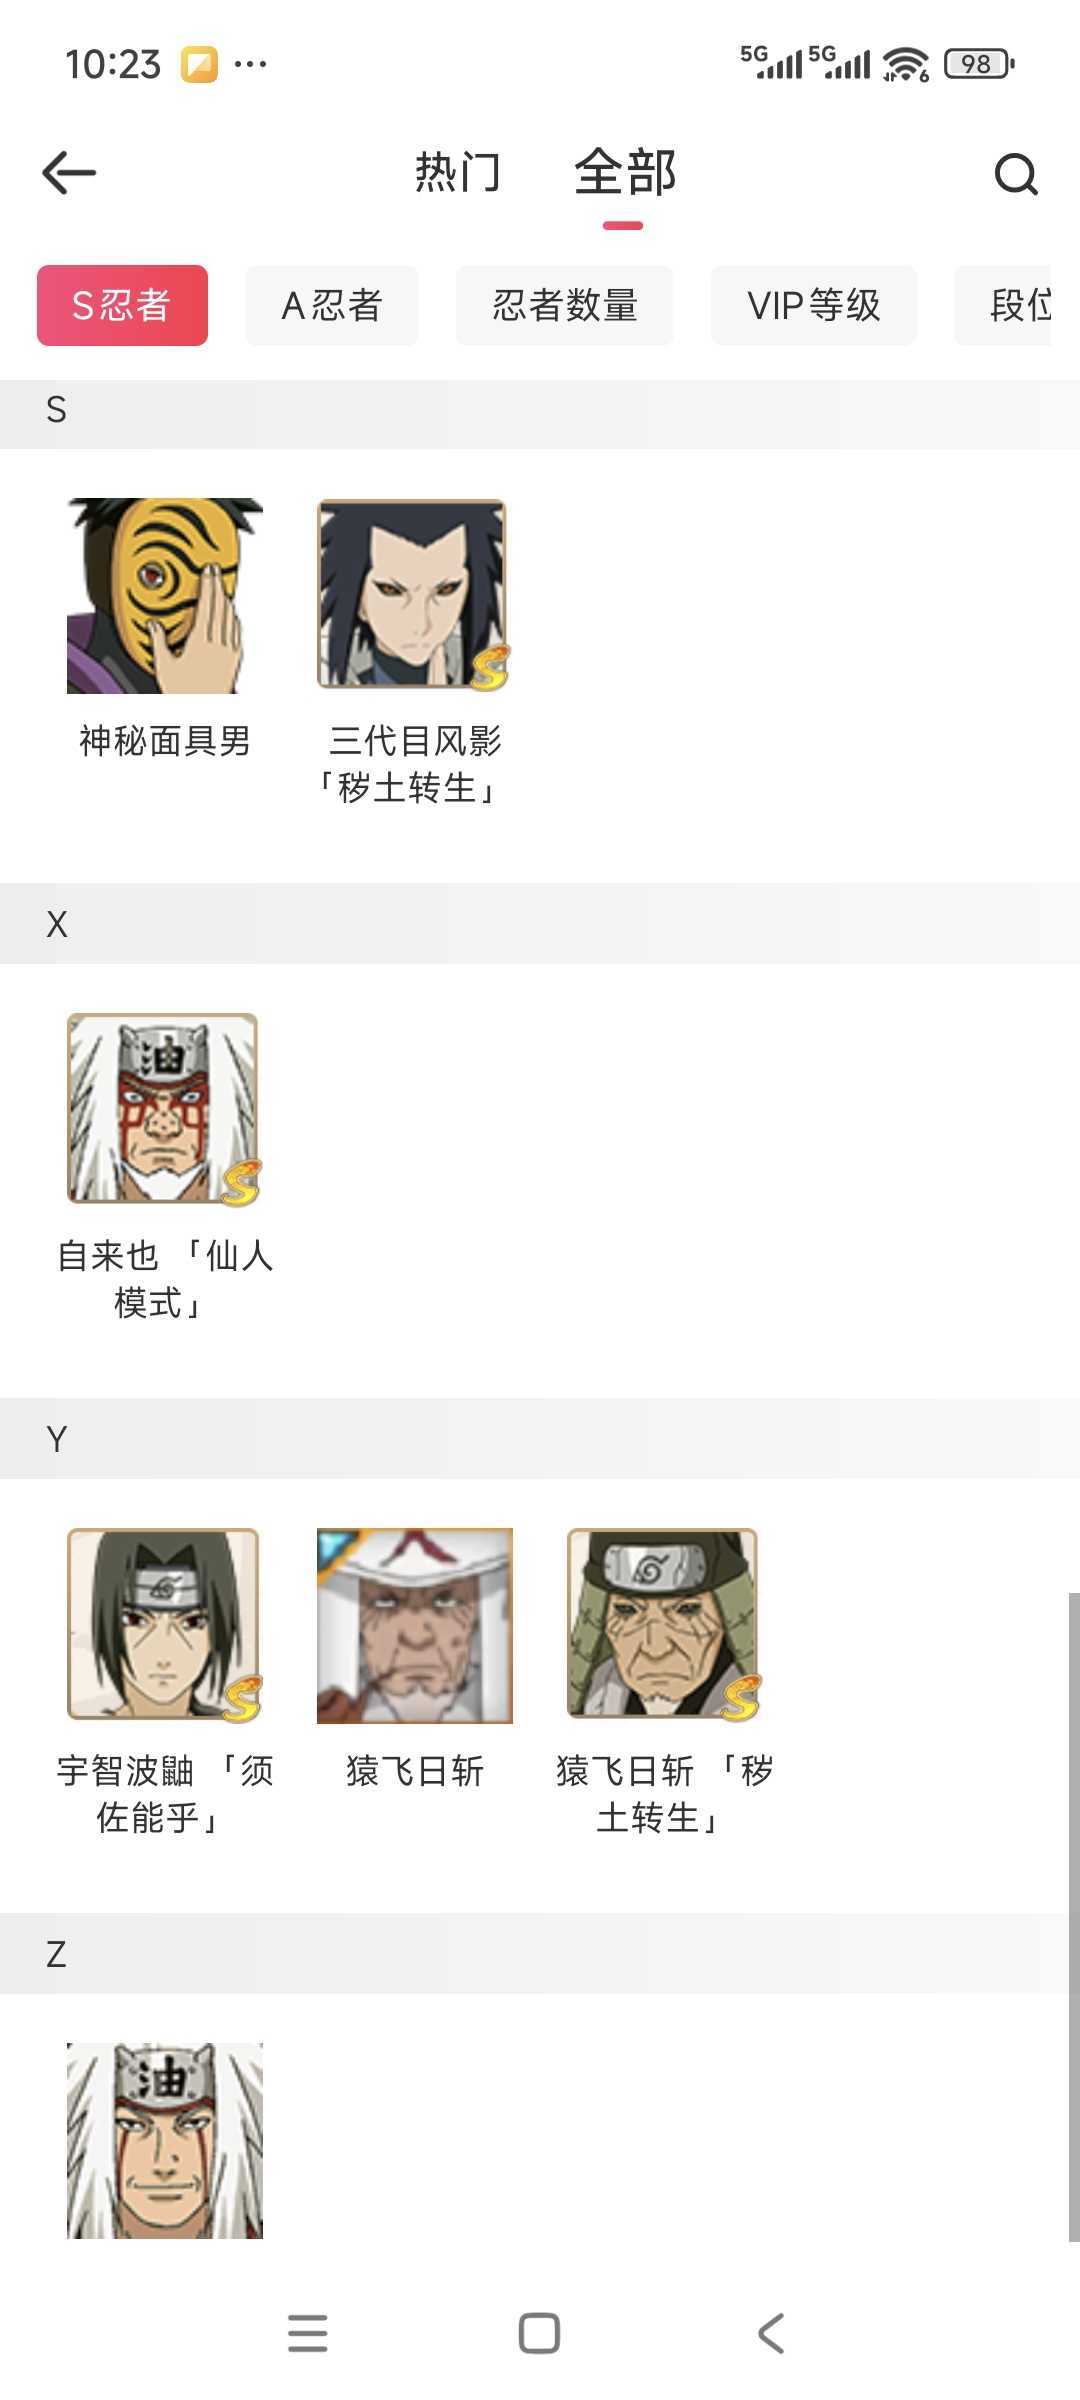Select 猿飞日斩 ninja portrait

(415, 1625)
